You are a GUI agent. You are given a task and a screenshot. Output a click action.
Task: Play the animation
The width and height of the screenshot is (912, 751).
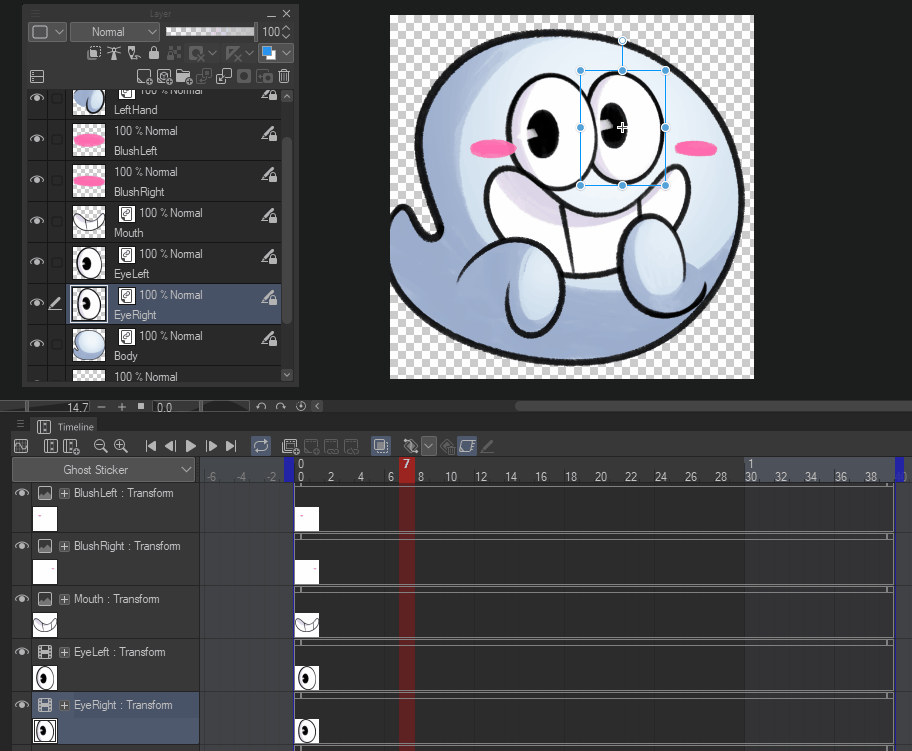pyautogui.click(x=190, y=446)
